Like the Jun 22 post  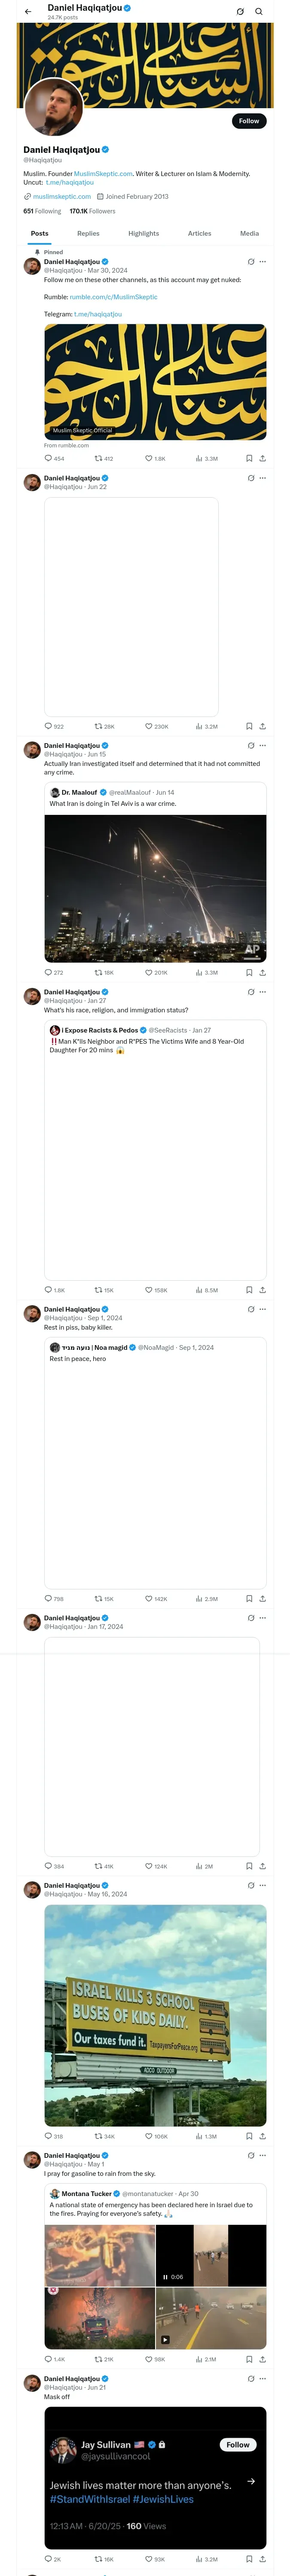[x=149, y=726]
